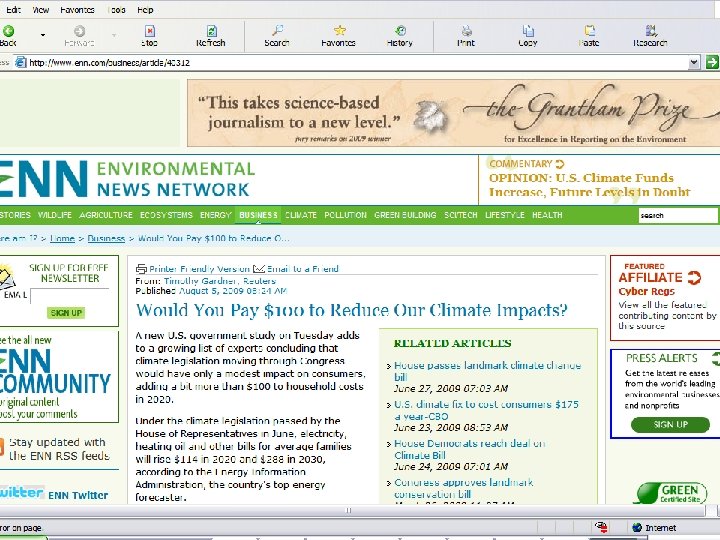Click the newsletter EMAIL input field

pos(70,296)
